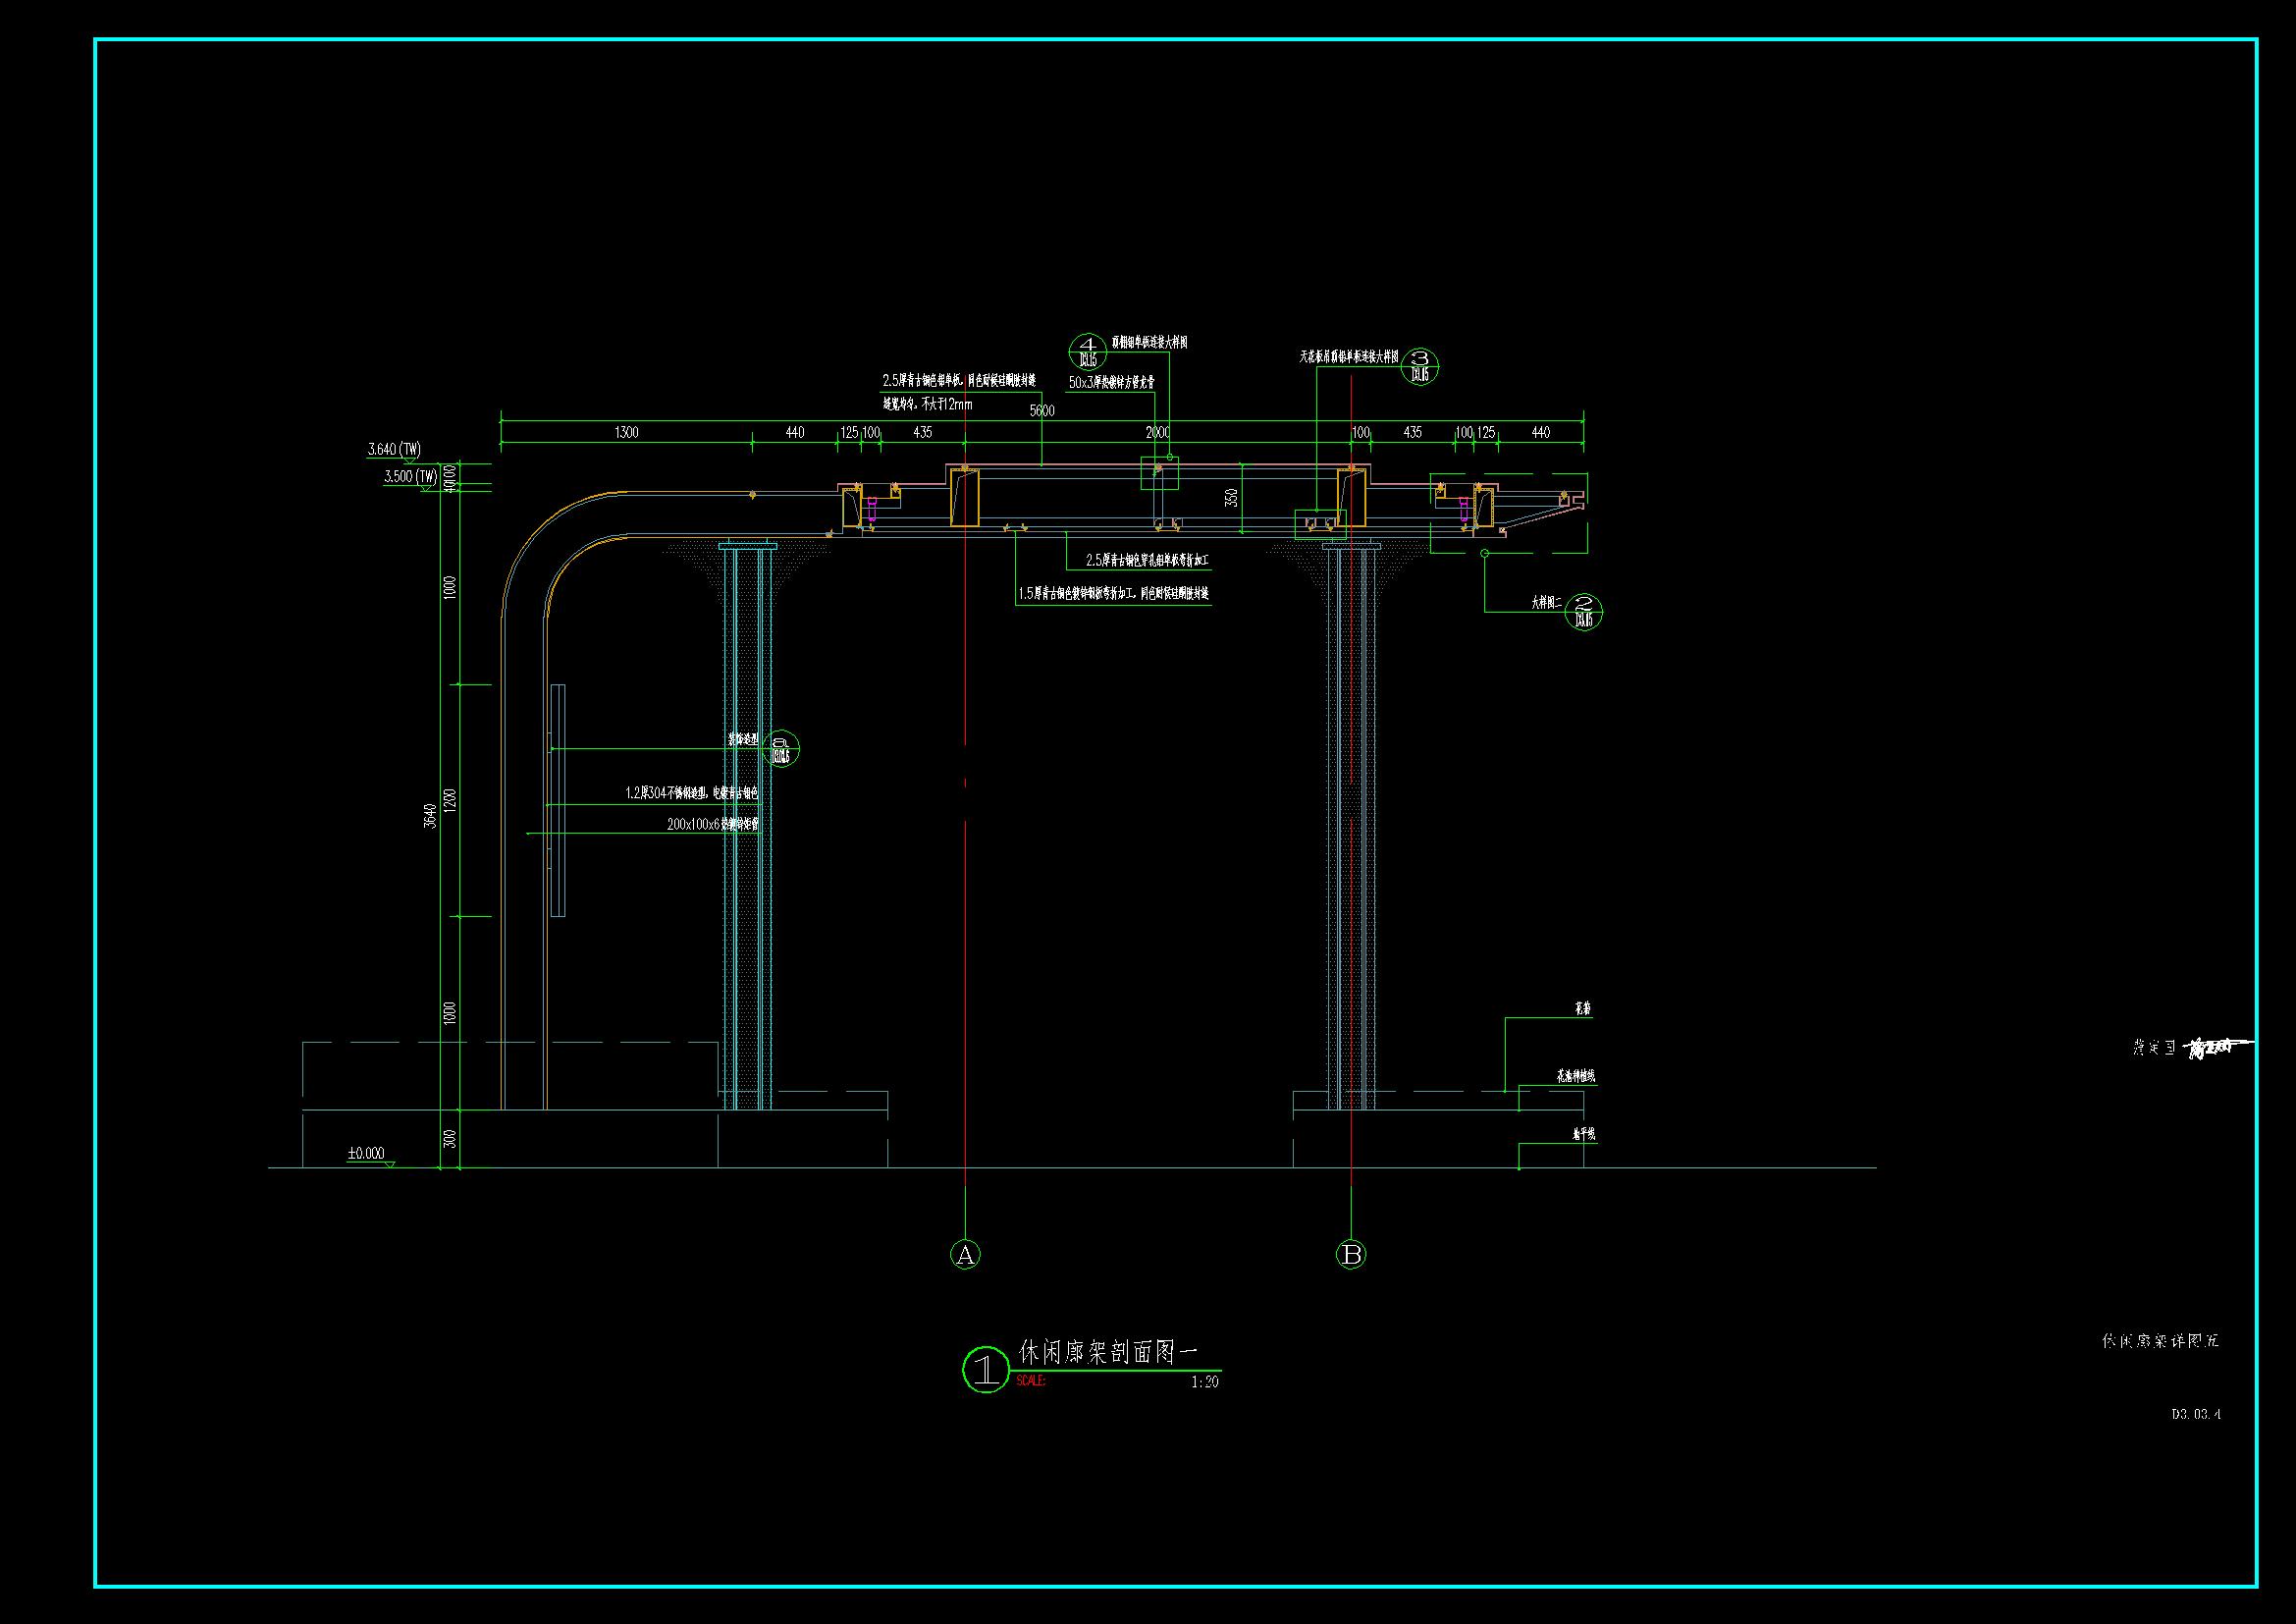Click the ±0.000 ground elevation label
The image size is (2296, 1624).
(366, 1153)
